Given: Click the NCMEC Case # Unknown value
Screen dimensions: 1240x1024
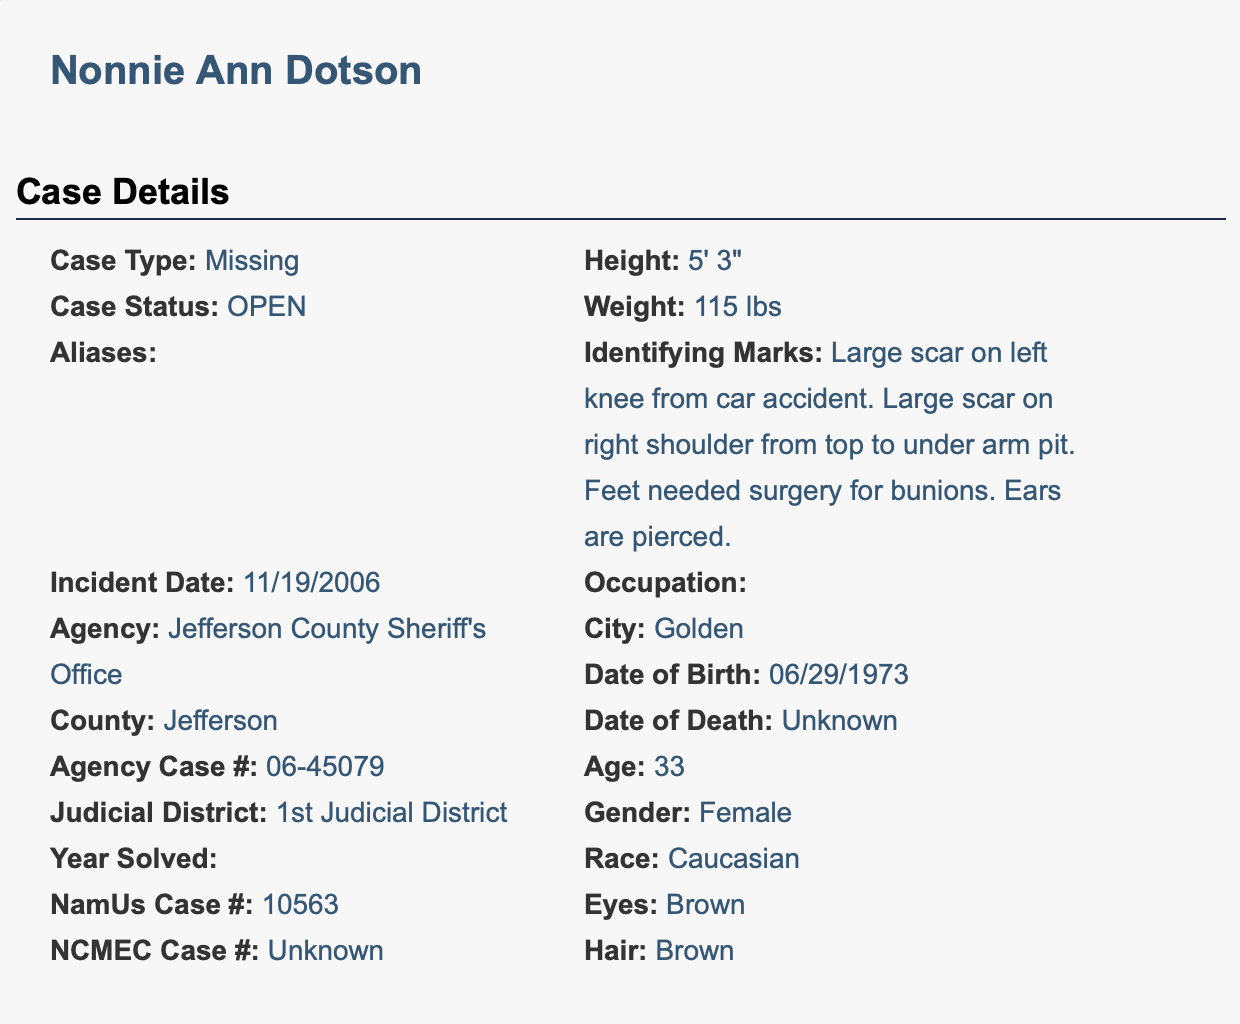Looking at the screenshot, I should point(326,951).
